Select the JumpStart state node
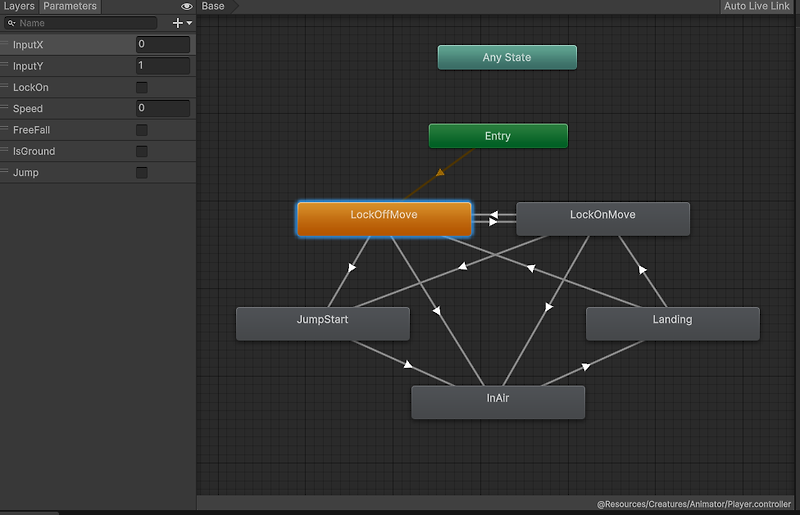 pyautogui.click(x=323, y=324)
